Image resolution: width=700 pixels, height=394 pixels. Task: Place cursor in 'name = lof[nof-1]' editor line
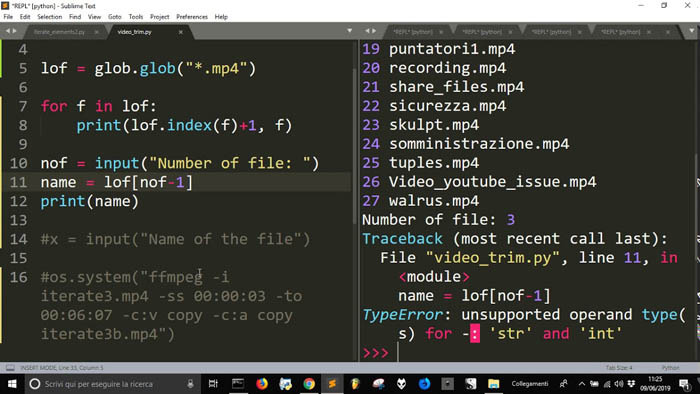pos(117,182)
